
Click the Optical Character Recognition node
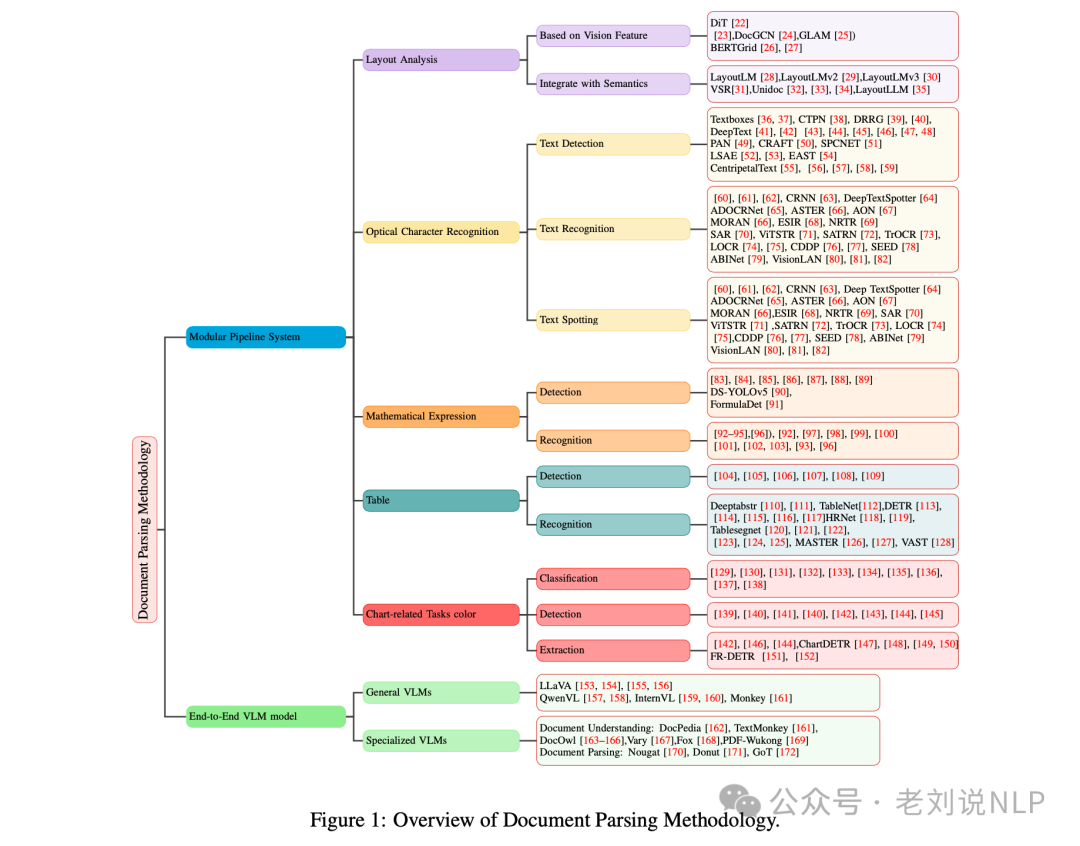[440, 232]
